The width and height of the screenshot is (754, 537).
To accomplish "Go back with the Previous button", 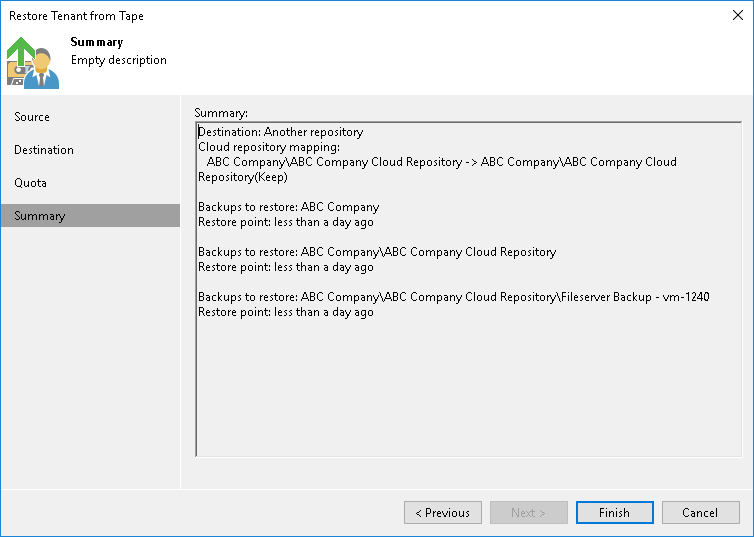I will click(442, 512).
